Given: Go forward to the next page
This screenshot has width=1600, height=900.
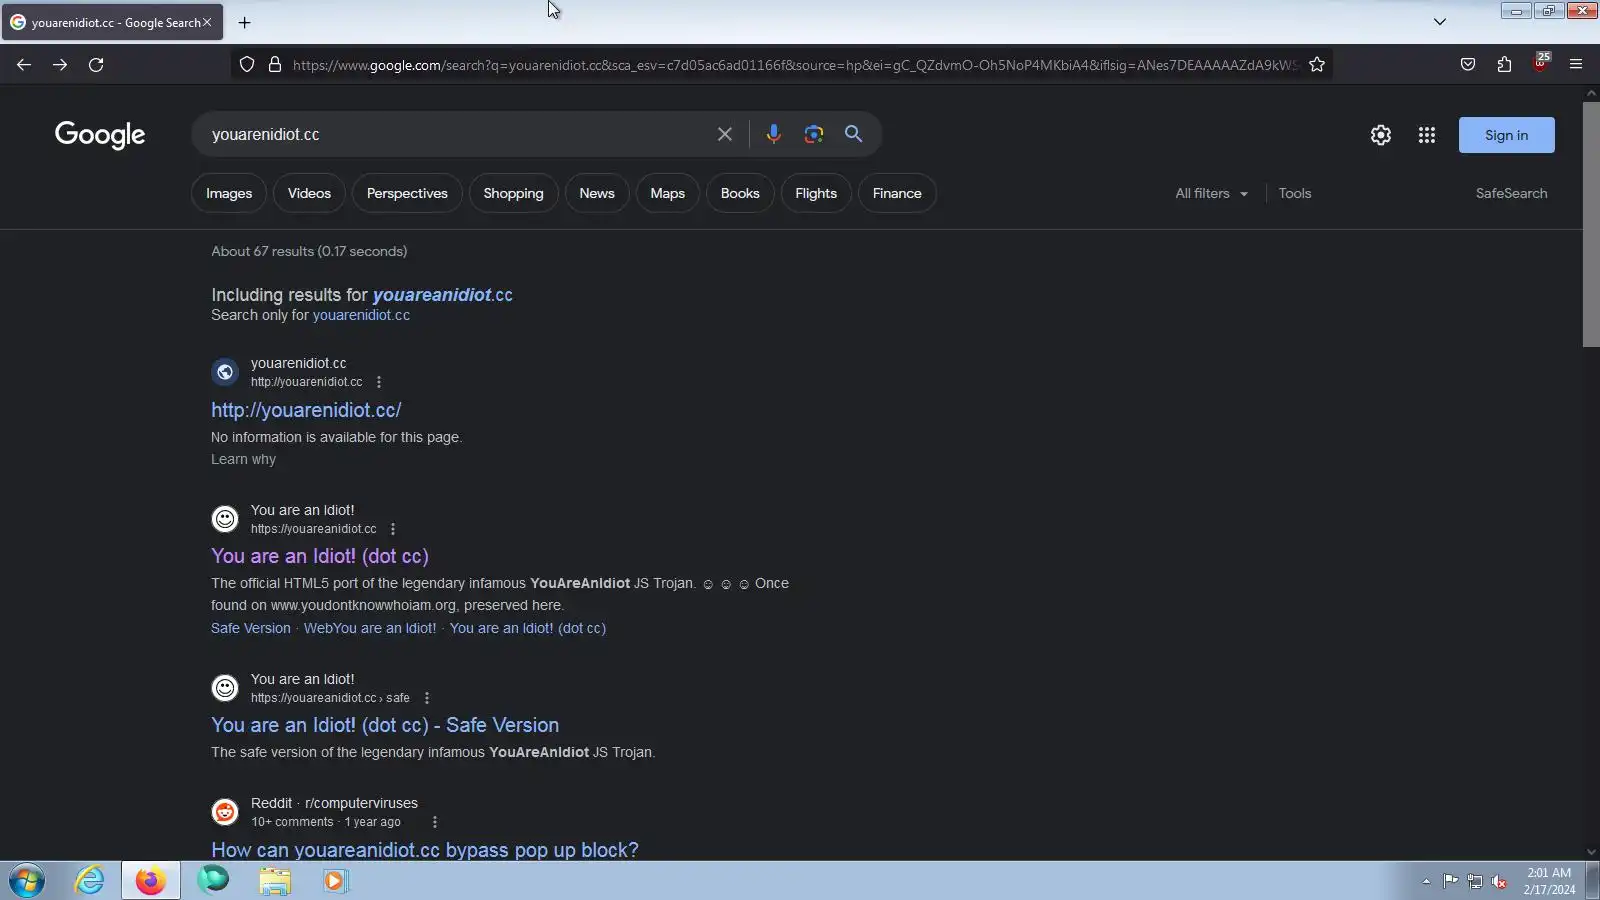Looking at the screenshot, I should pyautogui.click(x=60, y=65).
